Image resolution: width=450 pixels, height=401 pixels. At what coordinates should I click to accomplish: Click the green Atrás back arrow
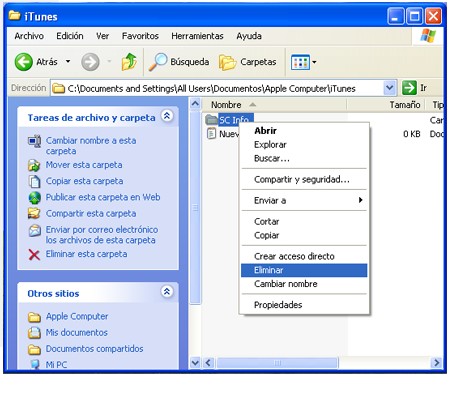click(x=24, y=62)
